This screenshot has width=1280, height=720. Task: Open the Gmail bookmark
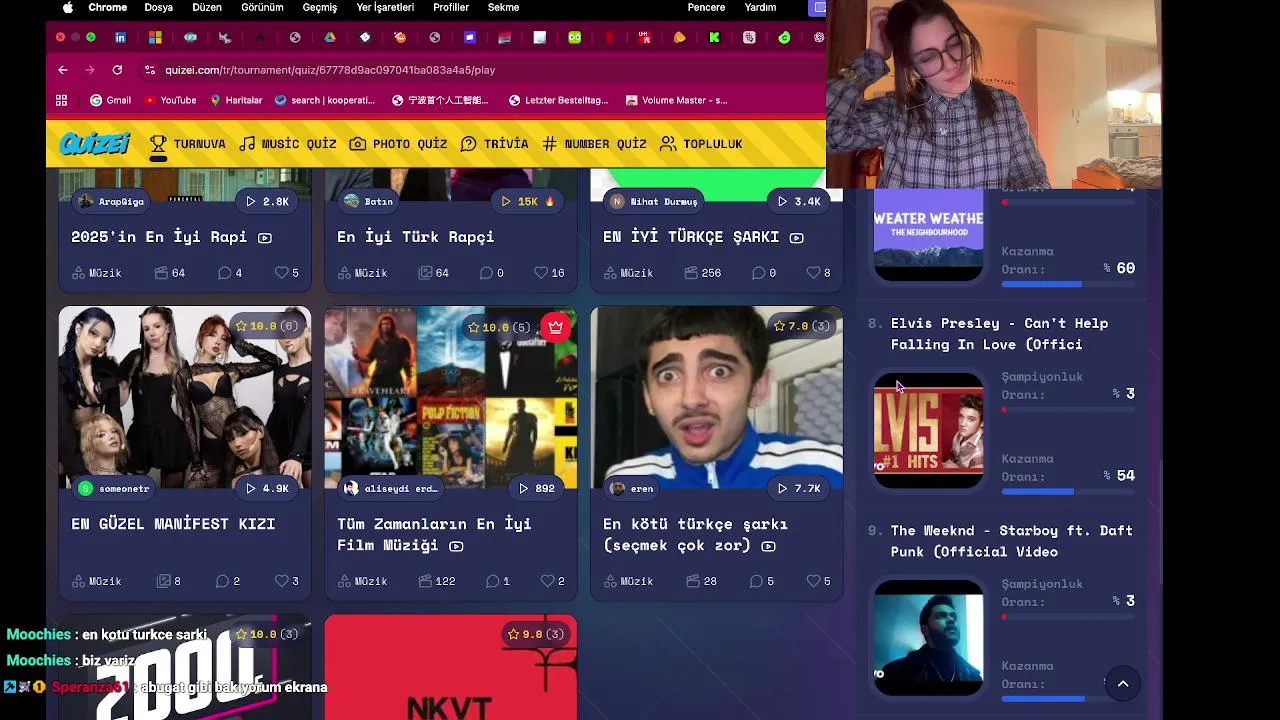tap(111, 100)
